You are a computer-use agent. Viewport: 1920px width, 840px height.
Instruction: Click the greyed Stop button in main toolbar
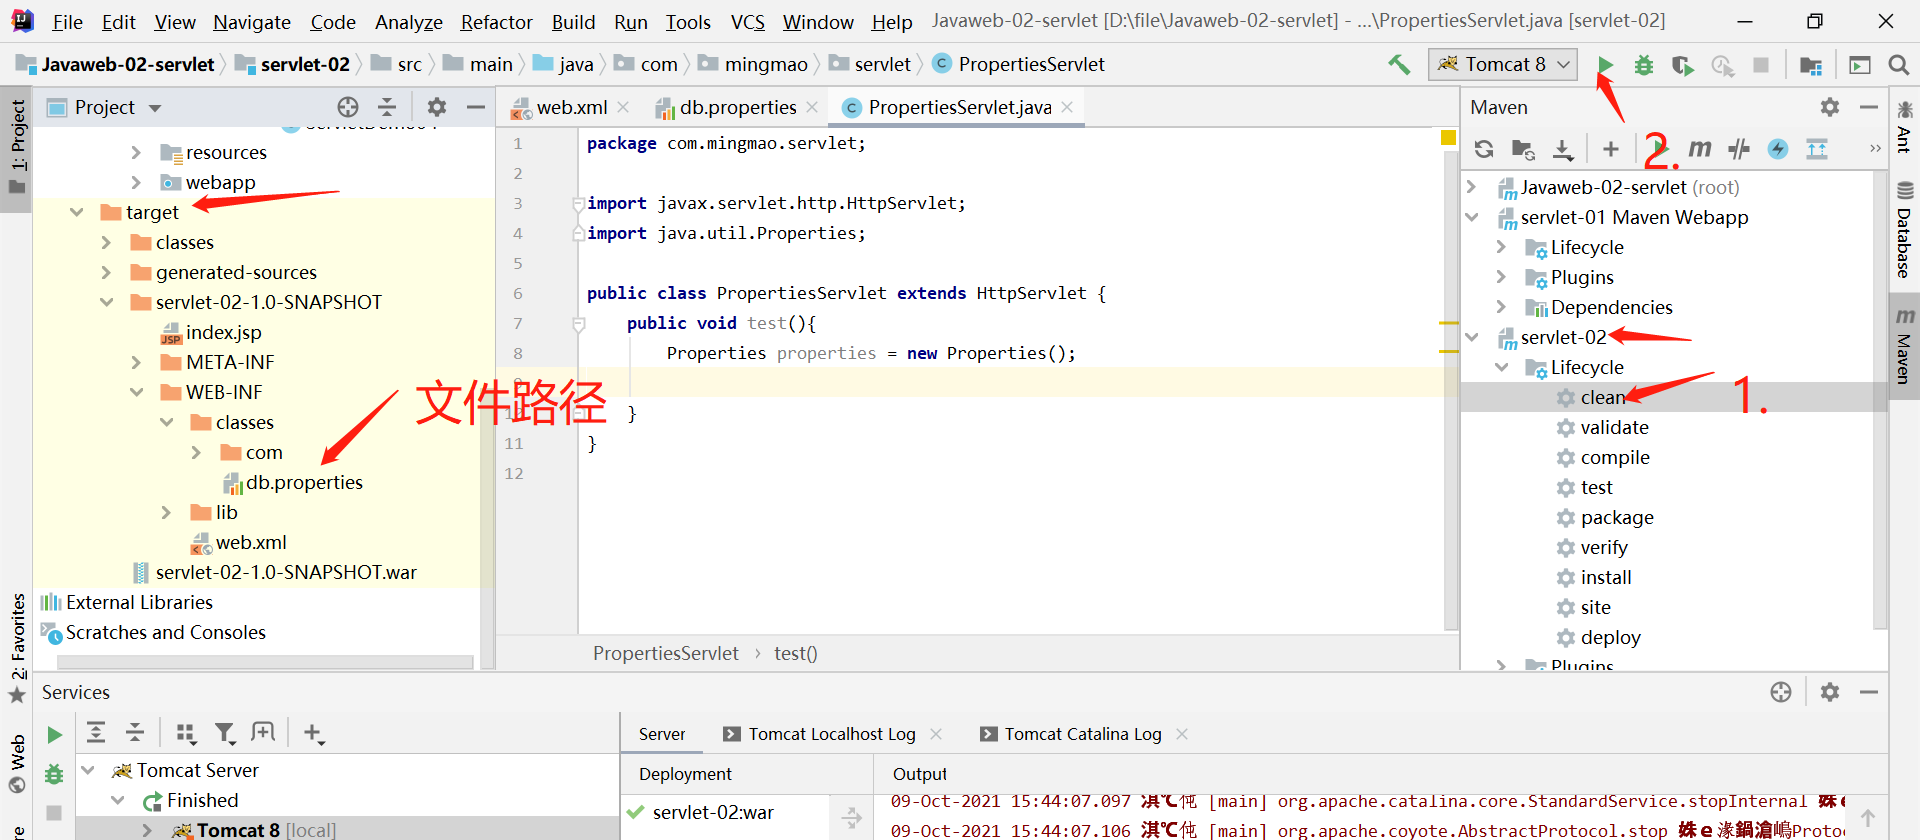(x=1761, y=65)
